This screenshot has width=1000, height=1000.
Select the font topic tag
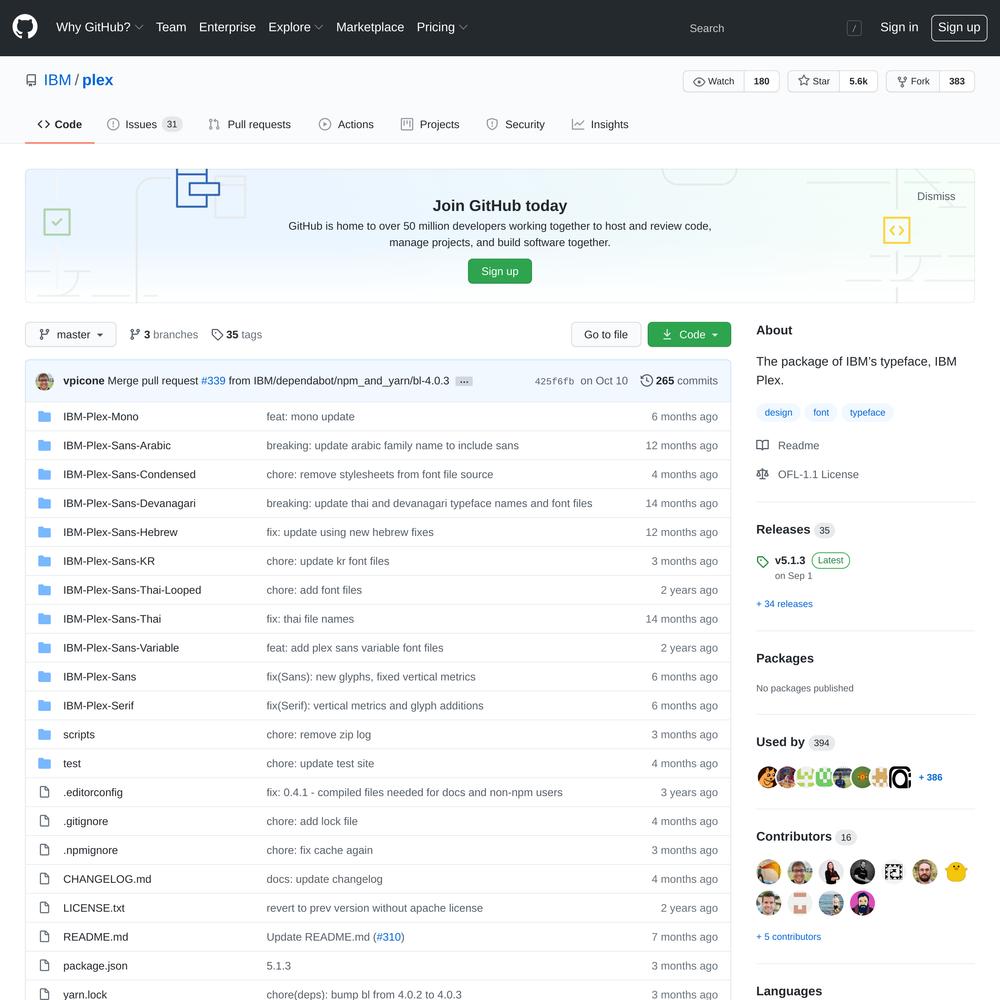click(821, 413)
